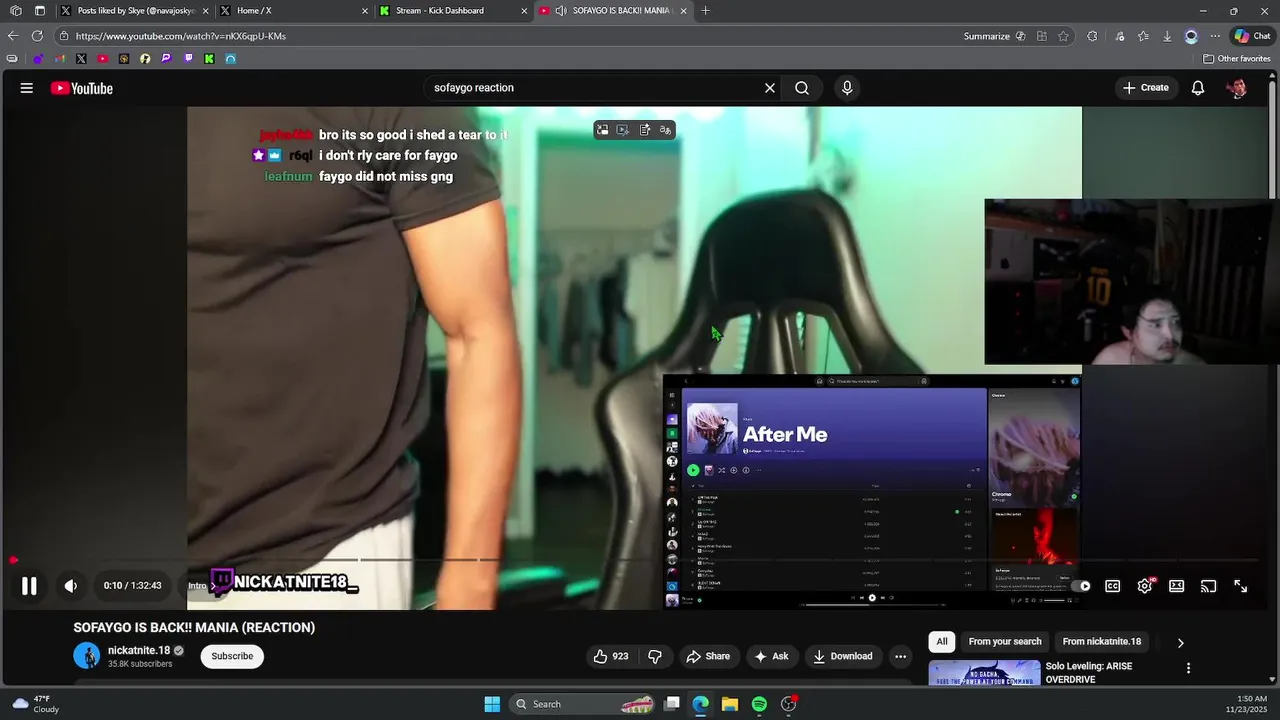
Task: Download the video
Action: tap(843, 656)
